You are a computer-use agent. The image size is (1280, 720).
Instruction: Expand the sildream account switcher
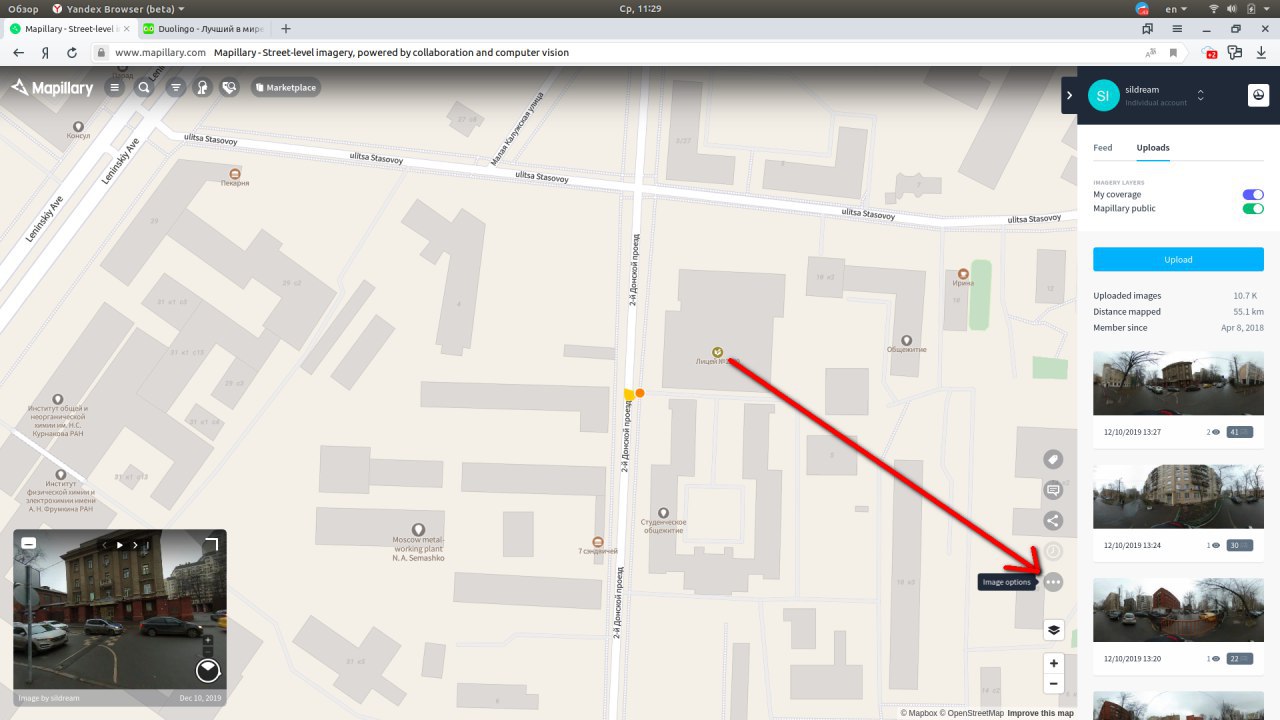1200,95
